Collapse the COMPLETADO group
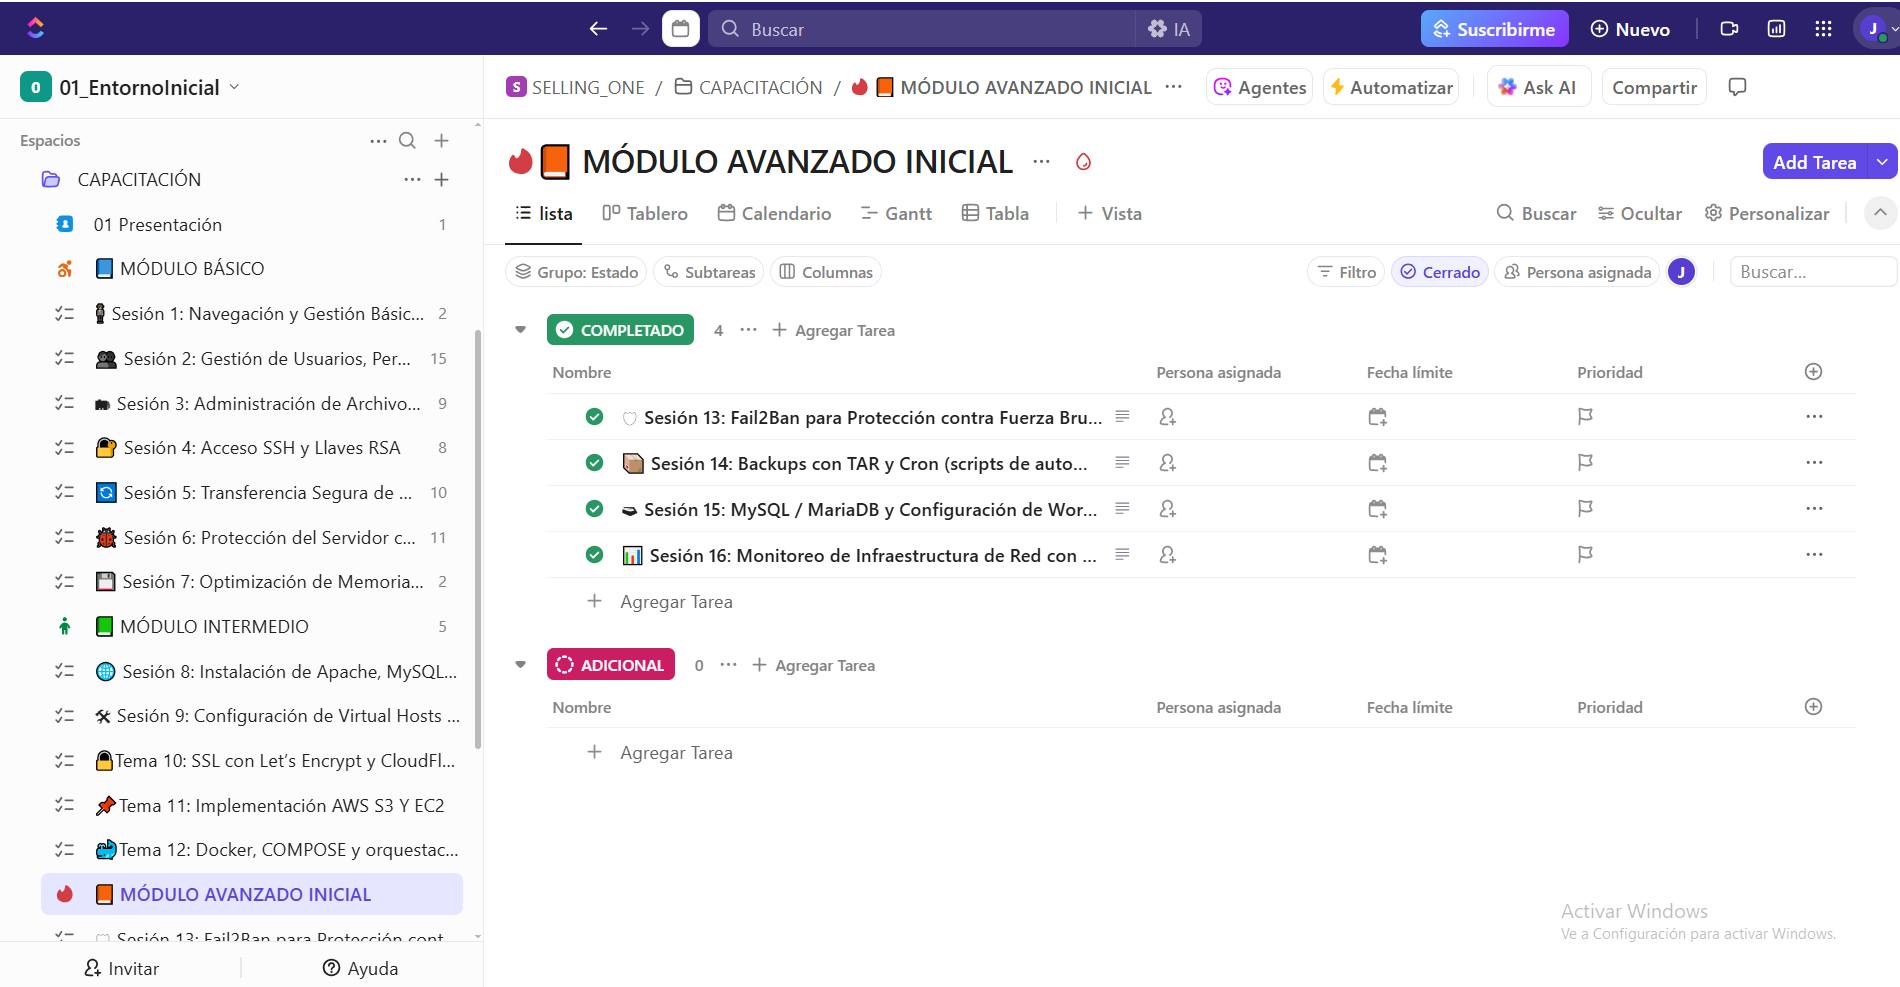The width and height of the screenshot is (1900, 987). tap(520, 330)
